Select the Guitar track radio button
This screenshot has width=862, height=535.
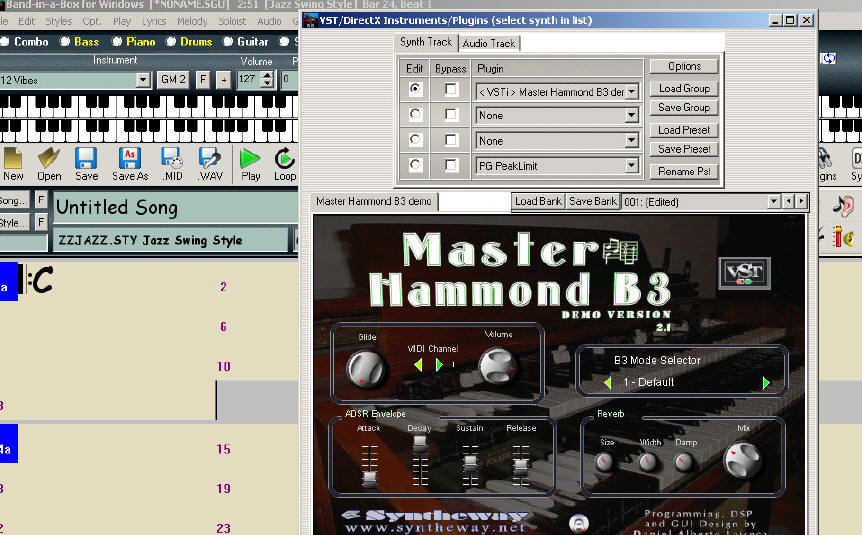(x=228, y=41)
